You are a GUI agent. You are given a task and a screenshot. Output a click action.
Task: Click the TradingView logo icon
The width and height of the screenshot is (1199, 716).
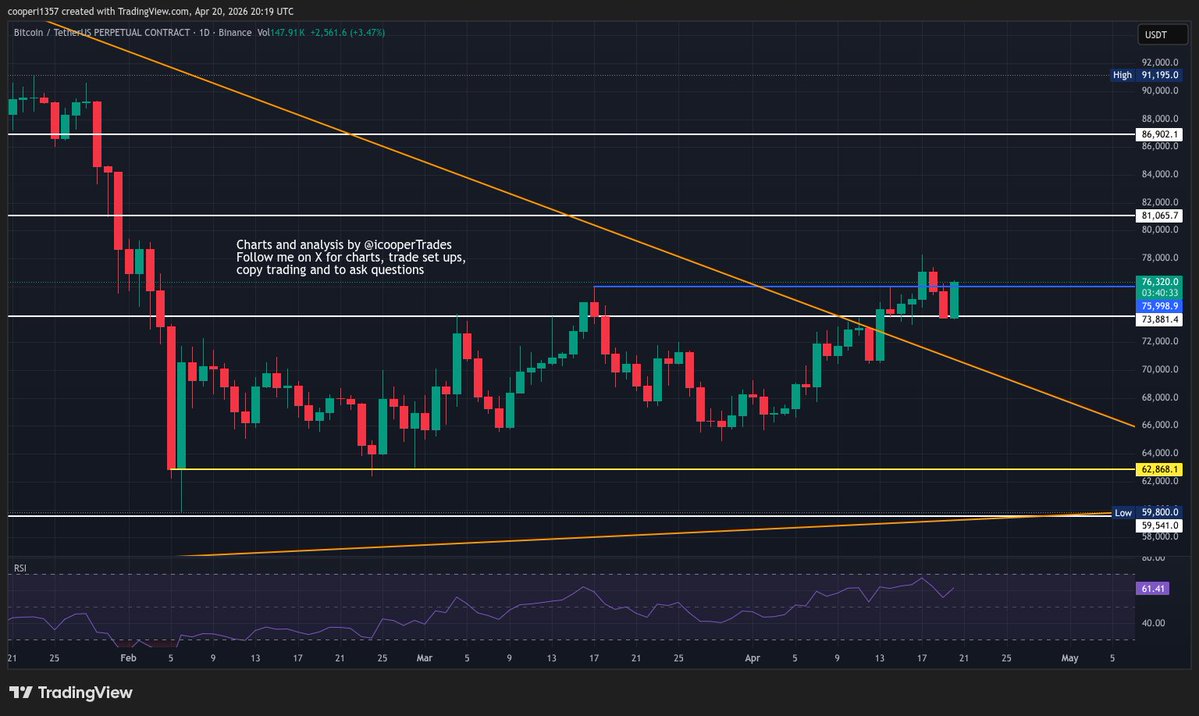(23, 692)
